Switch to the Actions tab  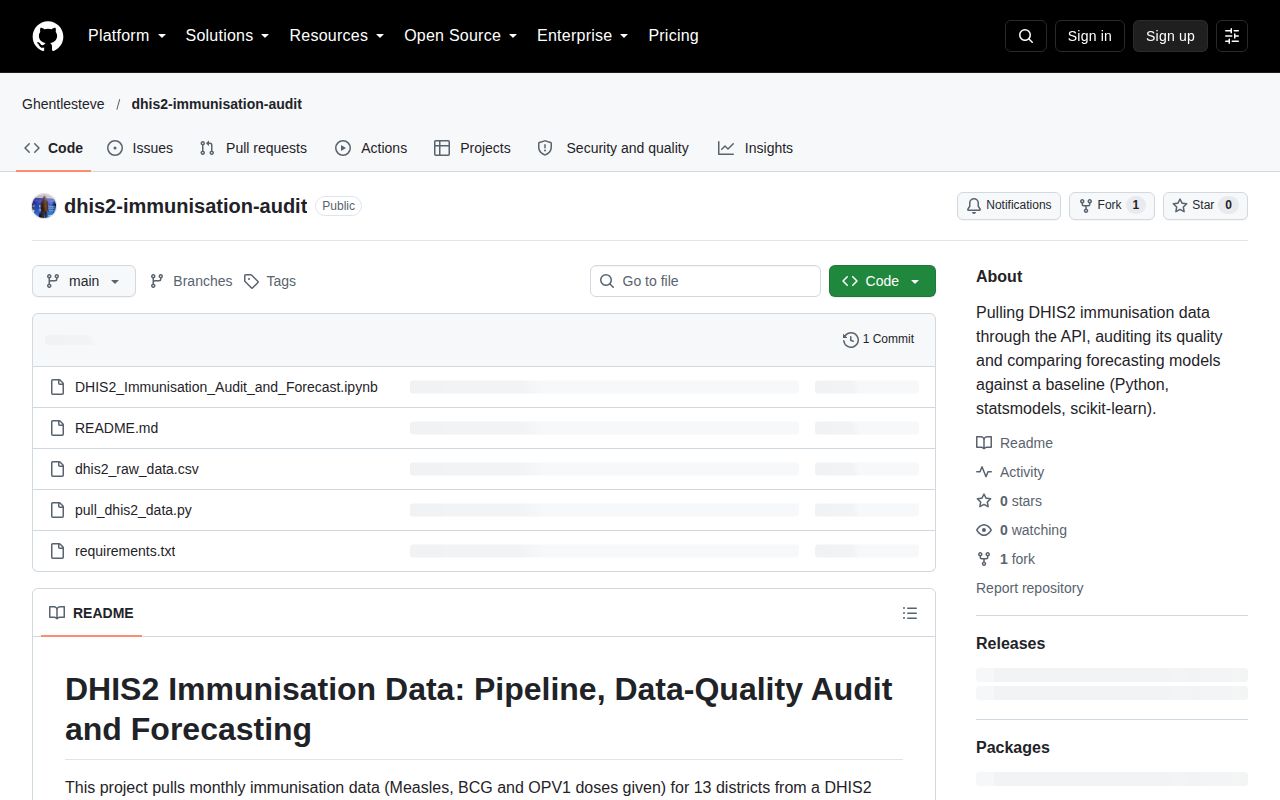tap(371, 148)
